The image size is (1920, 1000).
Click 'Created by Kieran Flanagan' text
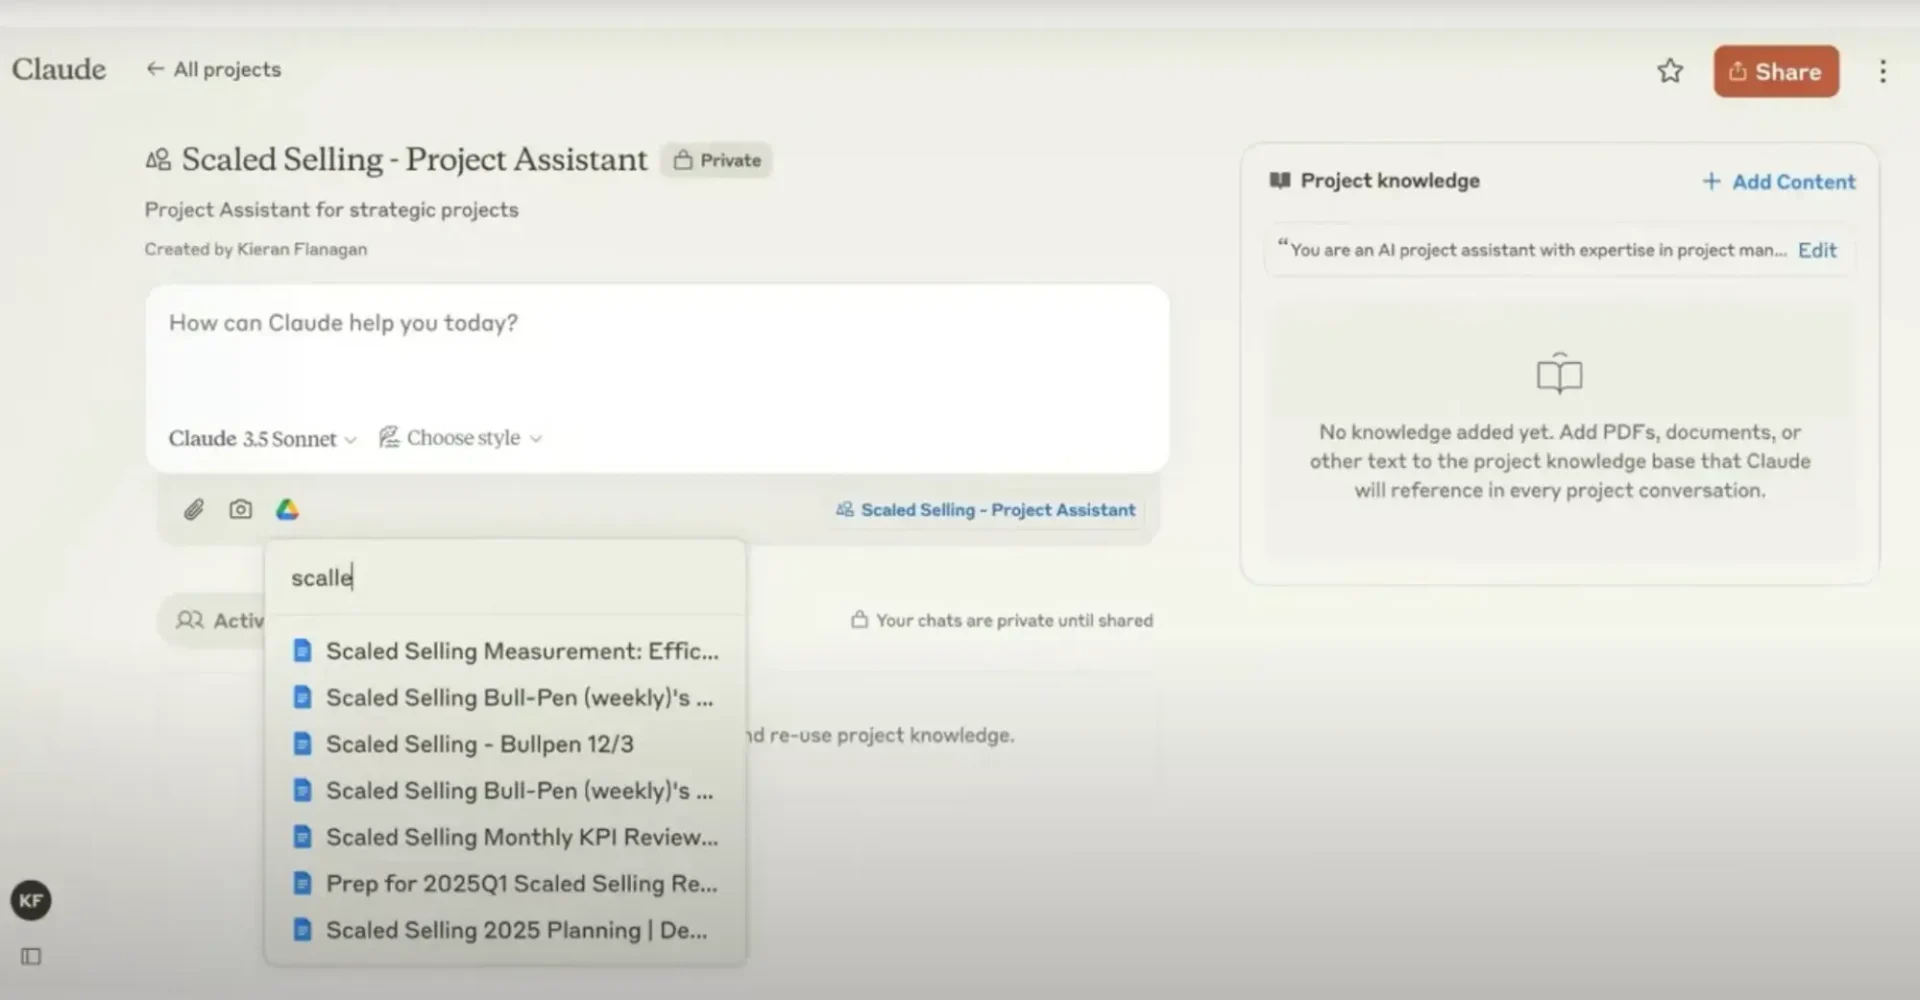(256, 249)
